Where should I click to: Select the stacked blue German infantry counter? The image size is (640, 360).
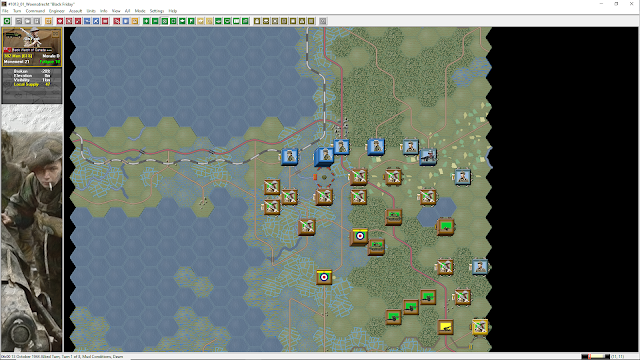coord(324,156)
